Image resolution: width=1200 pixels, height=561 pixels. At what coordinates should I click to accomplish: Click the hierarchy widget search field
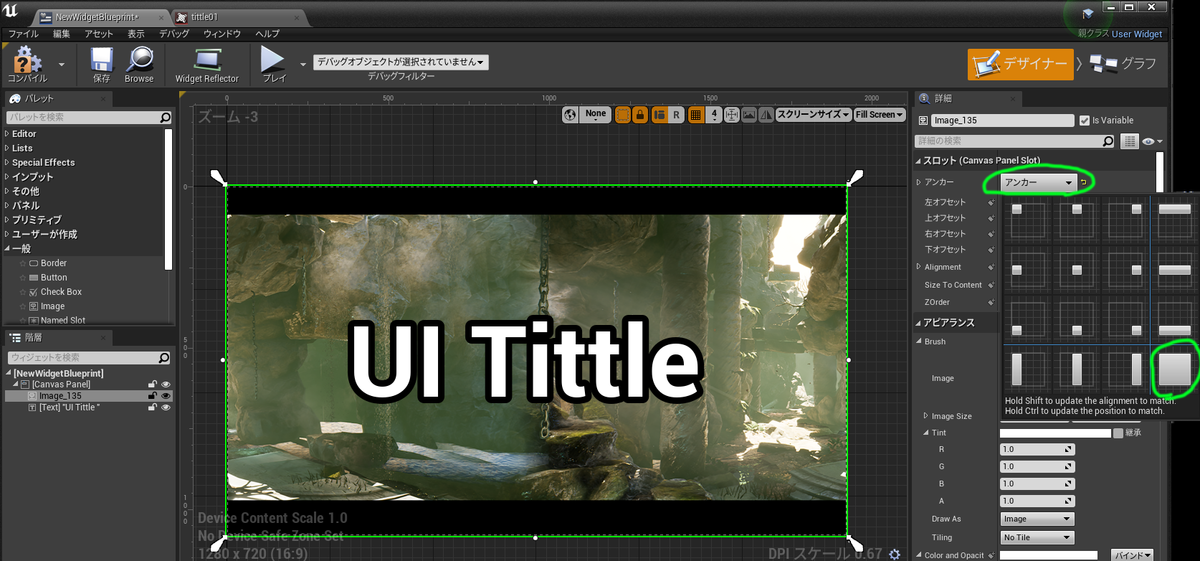point(89,357)
